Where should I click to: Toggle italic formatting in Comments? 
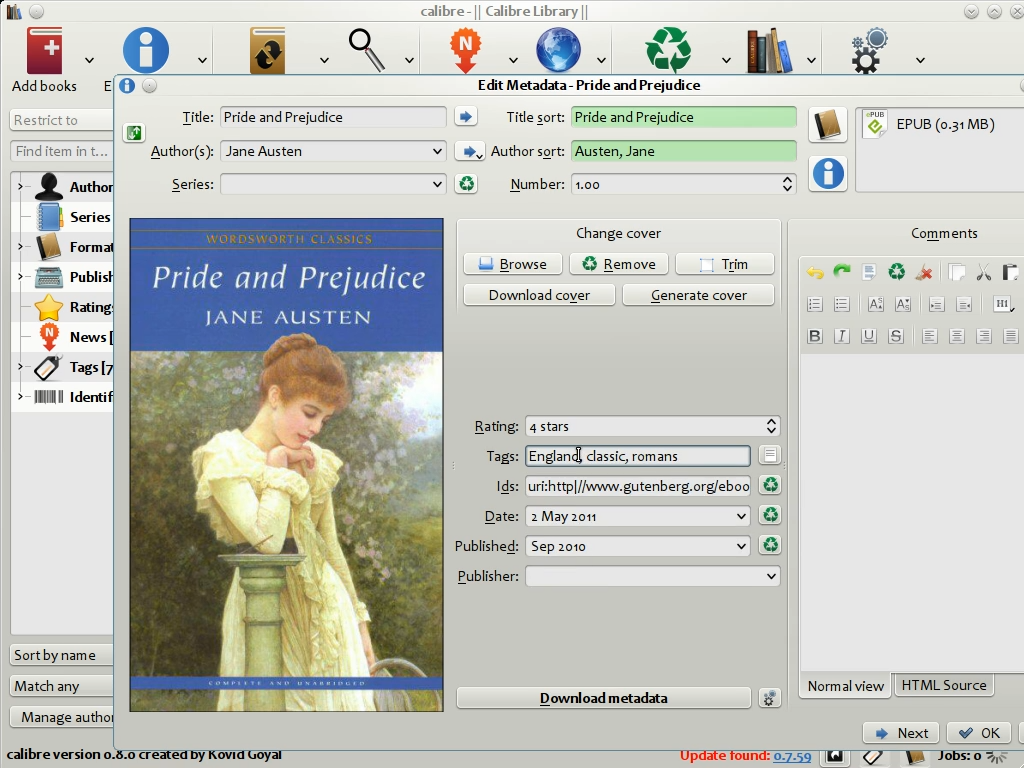(842, 336)
